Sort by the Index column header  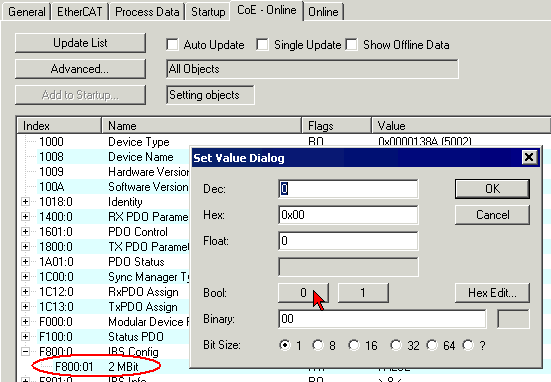click(x=59, y=126)
